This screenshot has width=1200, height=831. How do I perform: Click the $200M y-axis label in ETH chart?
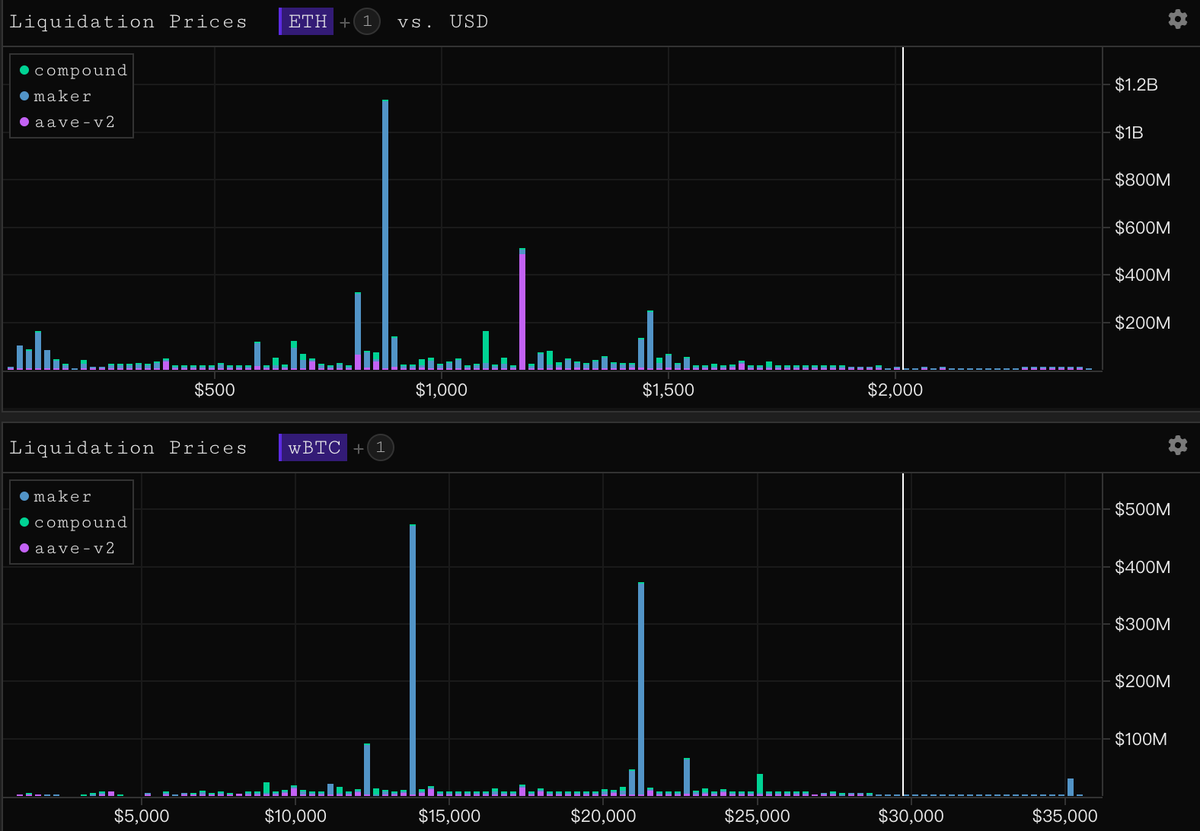(x=1142, y=323)
